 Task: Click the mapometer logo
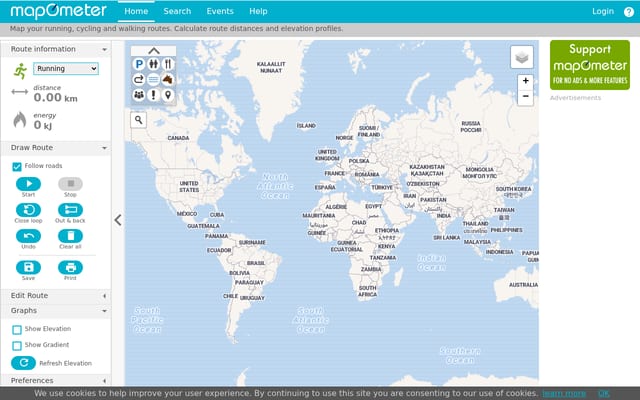(58, 11)
